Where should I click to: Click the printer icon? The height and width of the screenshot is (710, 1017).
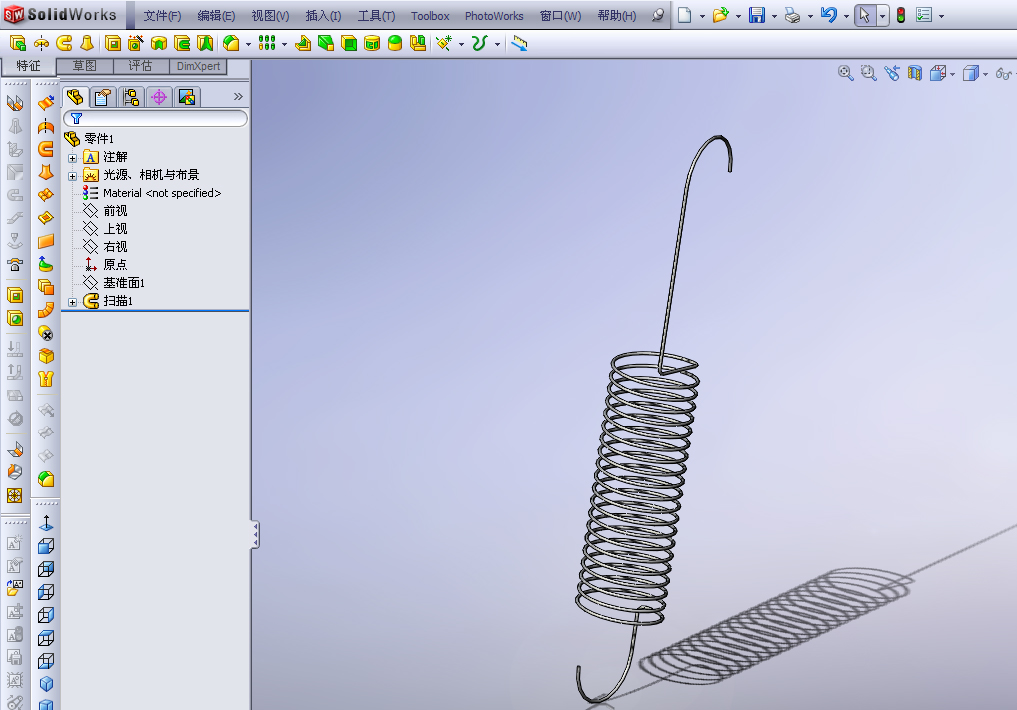click(x=792, y=15)
